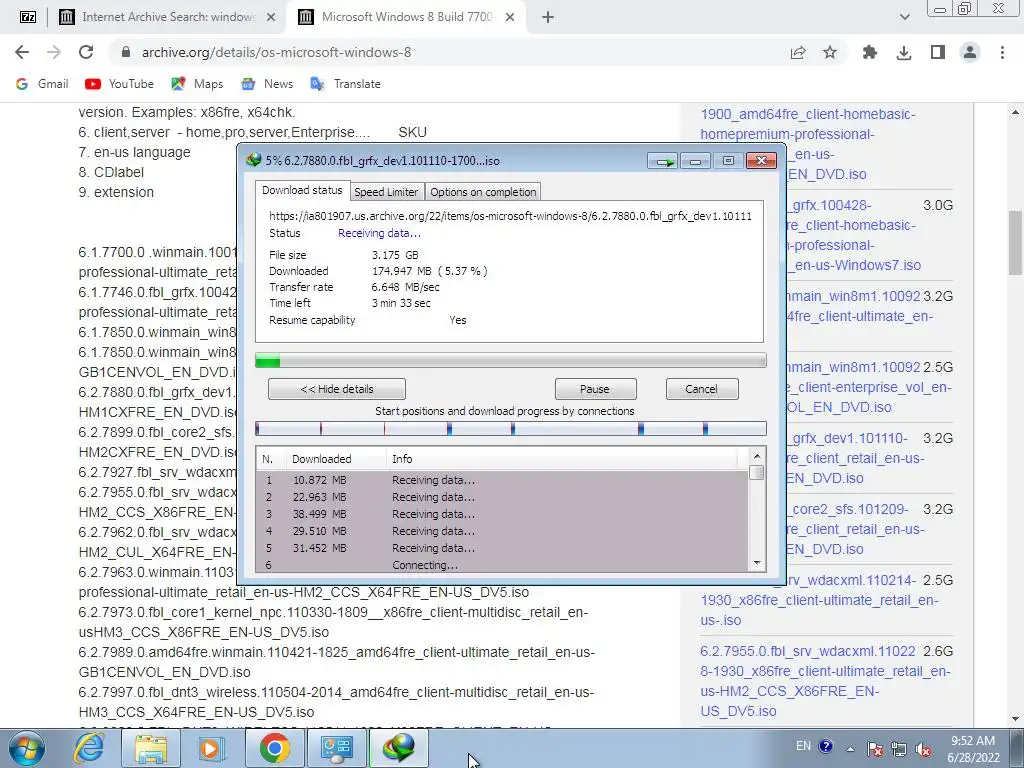1024x768 pixels.
Task: Open the Speed Limiter tab
Action: point(386,192)
